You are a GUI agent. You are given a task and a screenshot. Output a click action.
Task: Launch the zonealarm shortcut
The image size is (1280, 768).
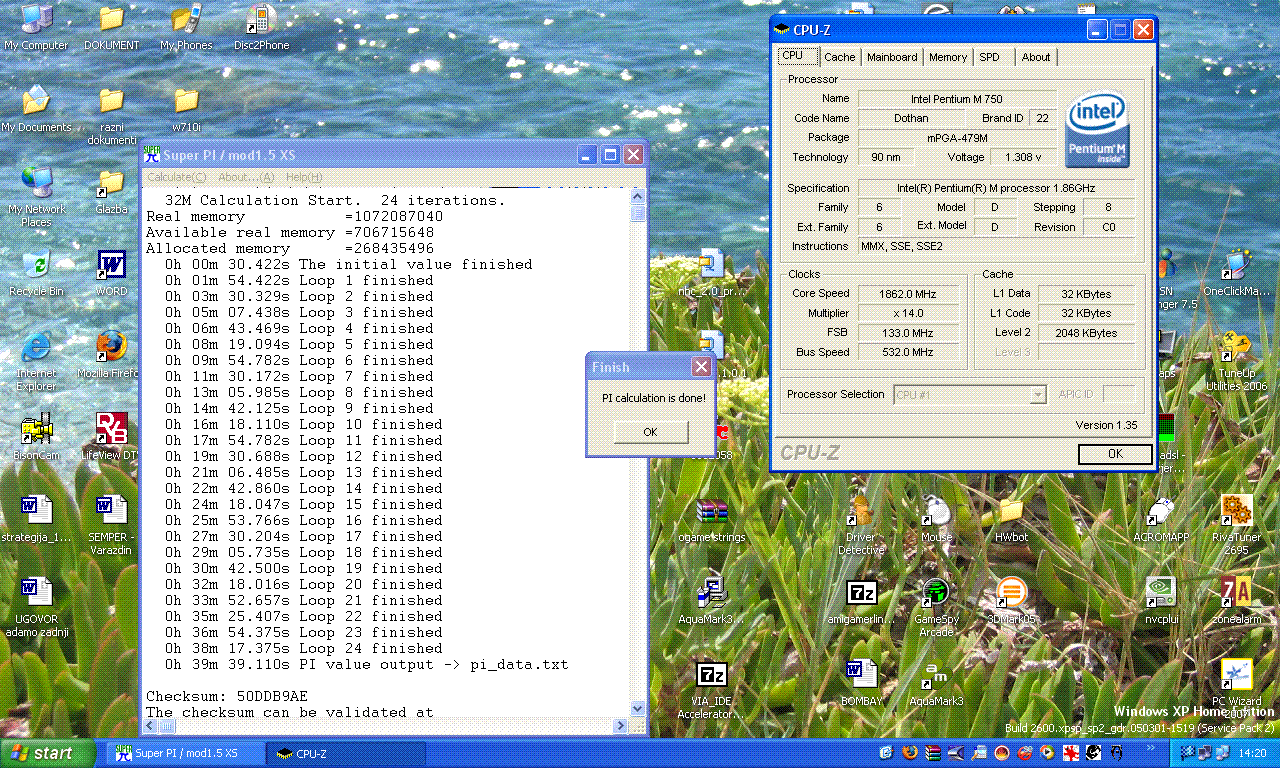tap(1236, 600)
